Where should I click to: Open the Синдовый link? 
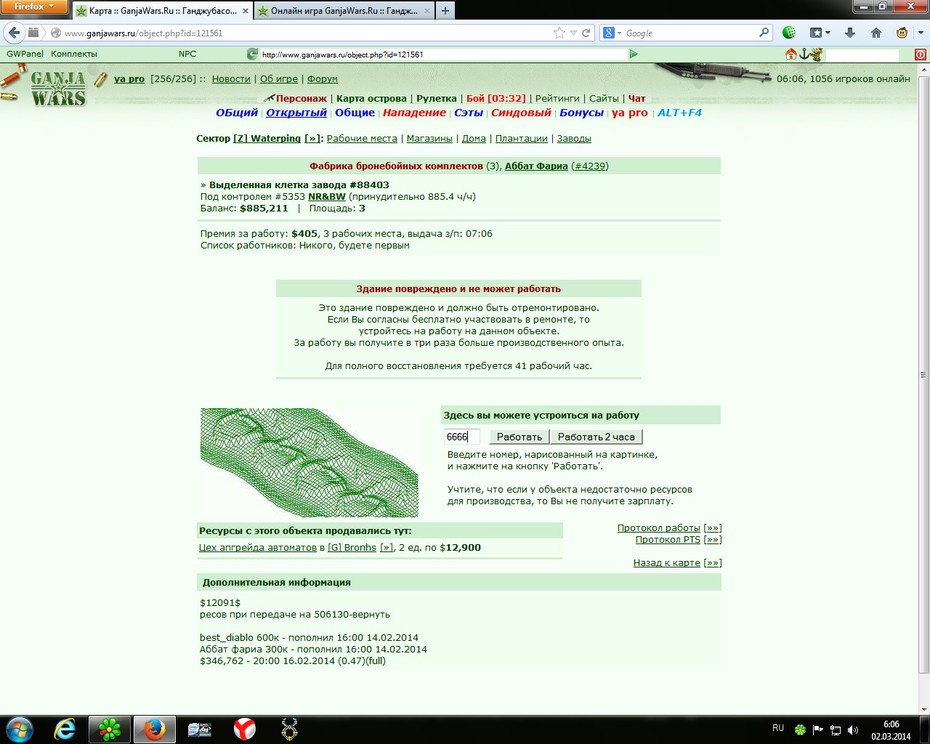click(521, 113)
